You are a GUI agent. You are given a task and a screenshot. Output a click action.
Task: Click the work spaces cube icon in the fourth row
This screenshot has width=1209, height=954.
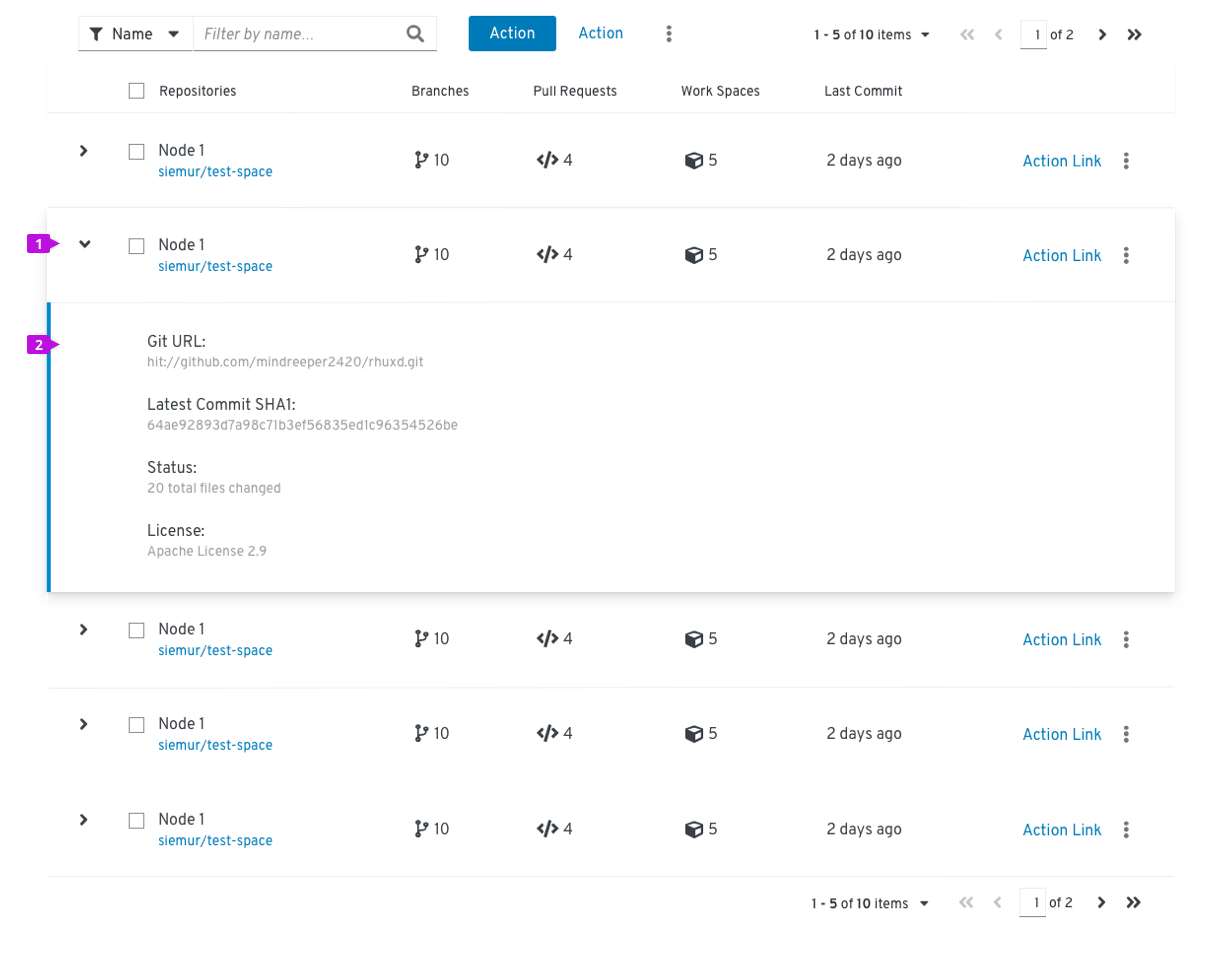click(694, 734)
